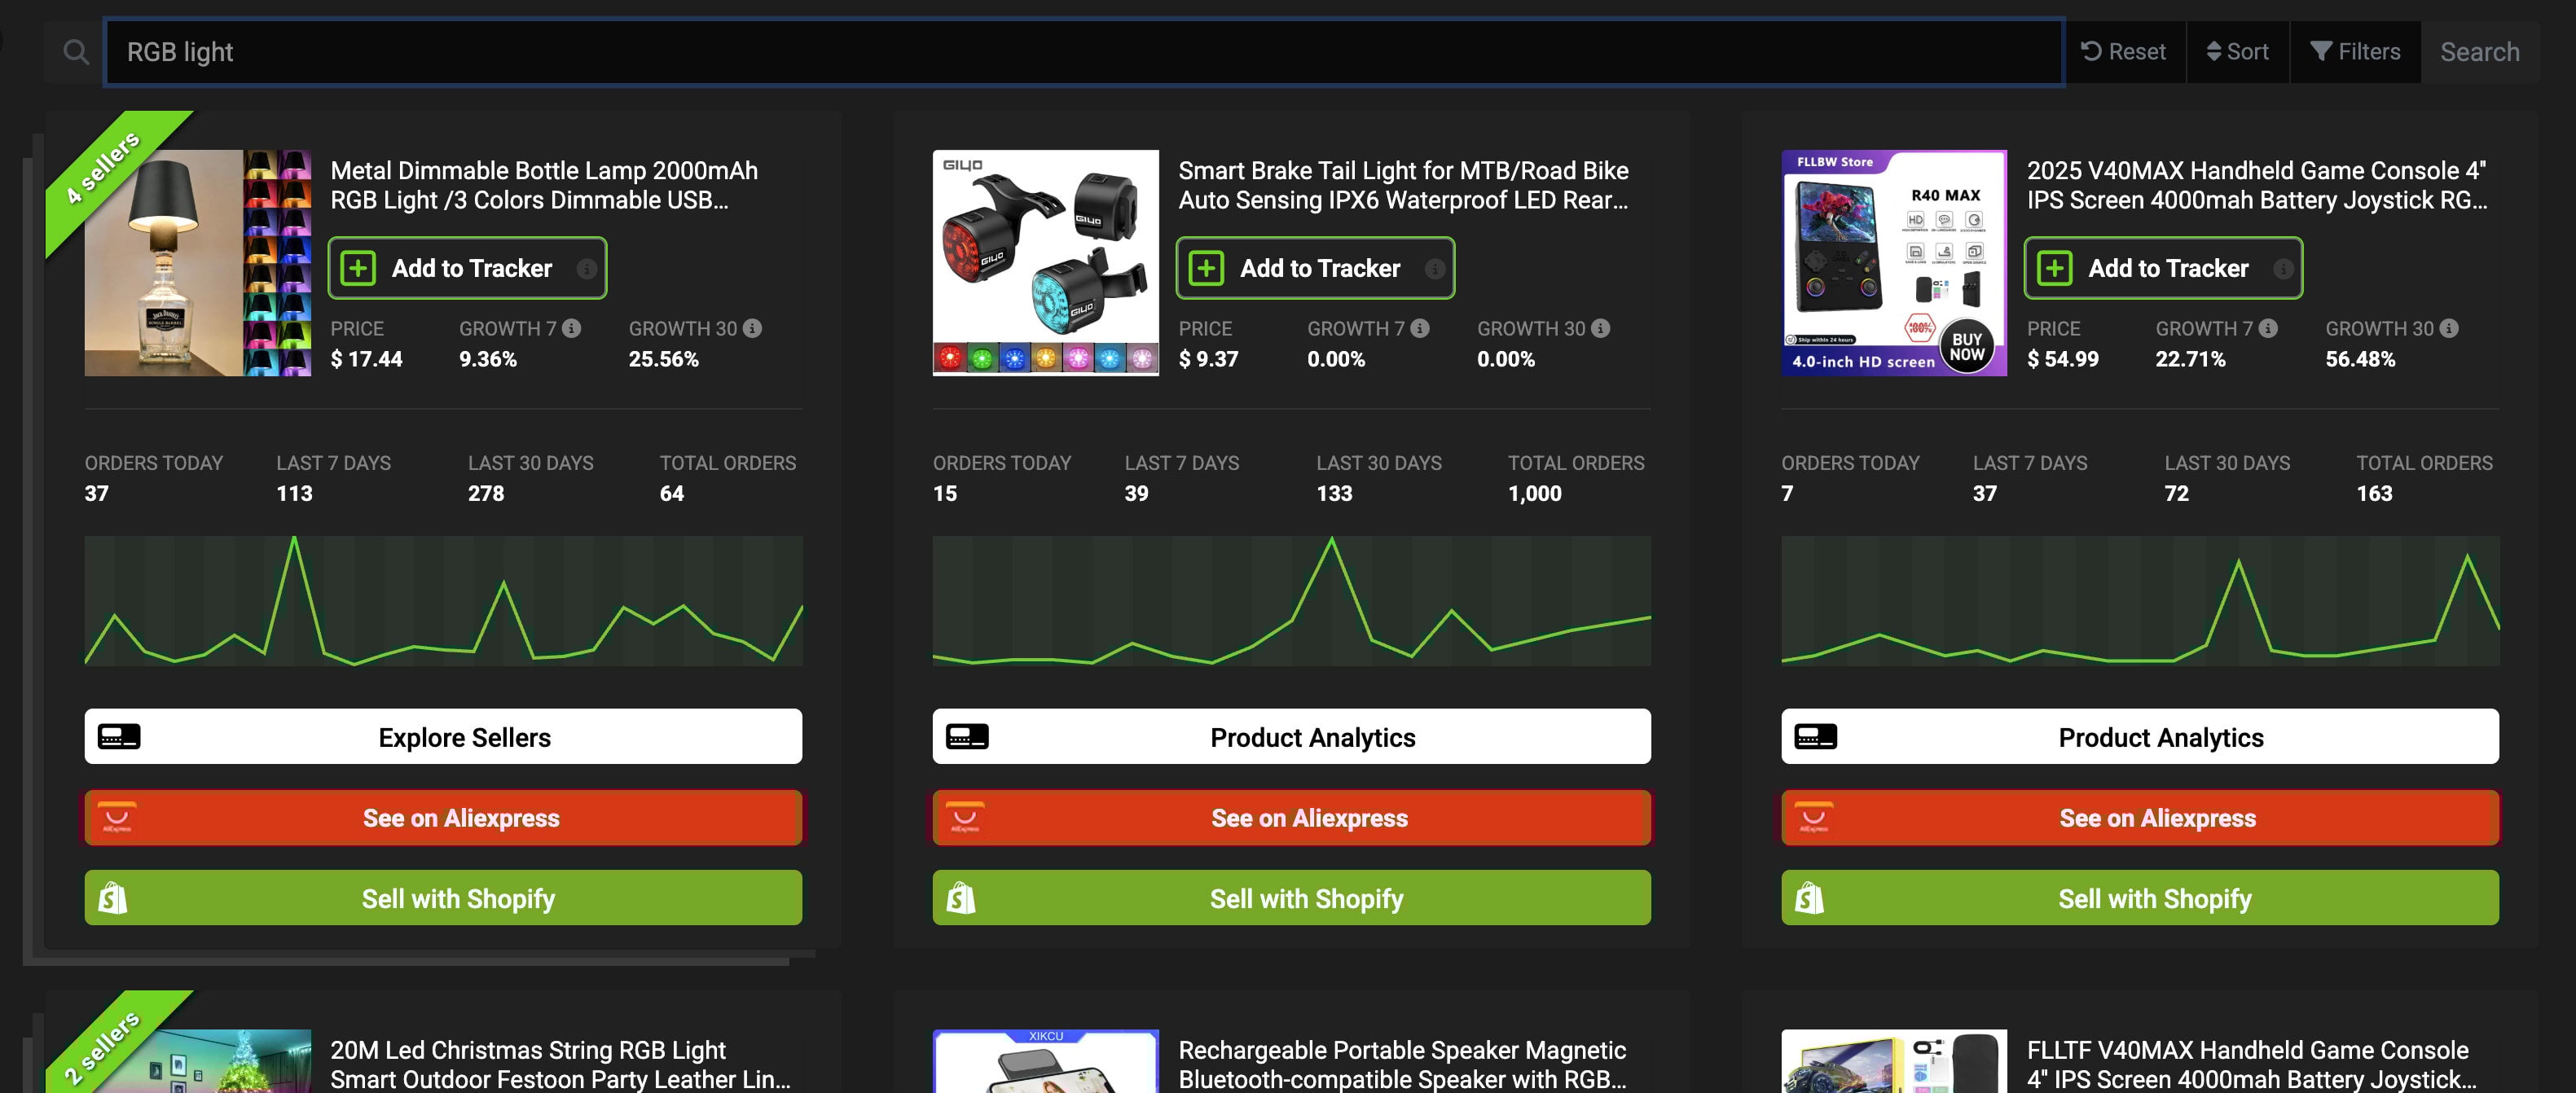Open the Smart Brake Tail Light thumbnail

1045,263
